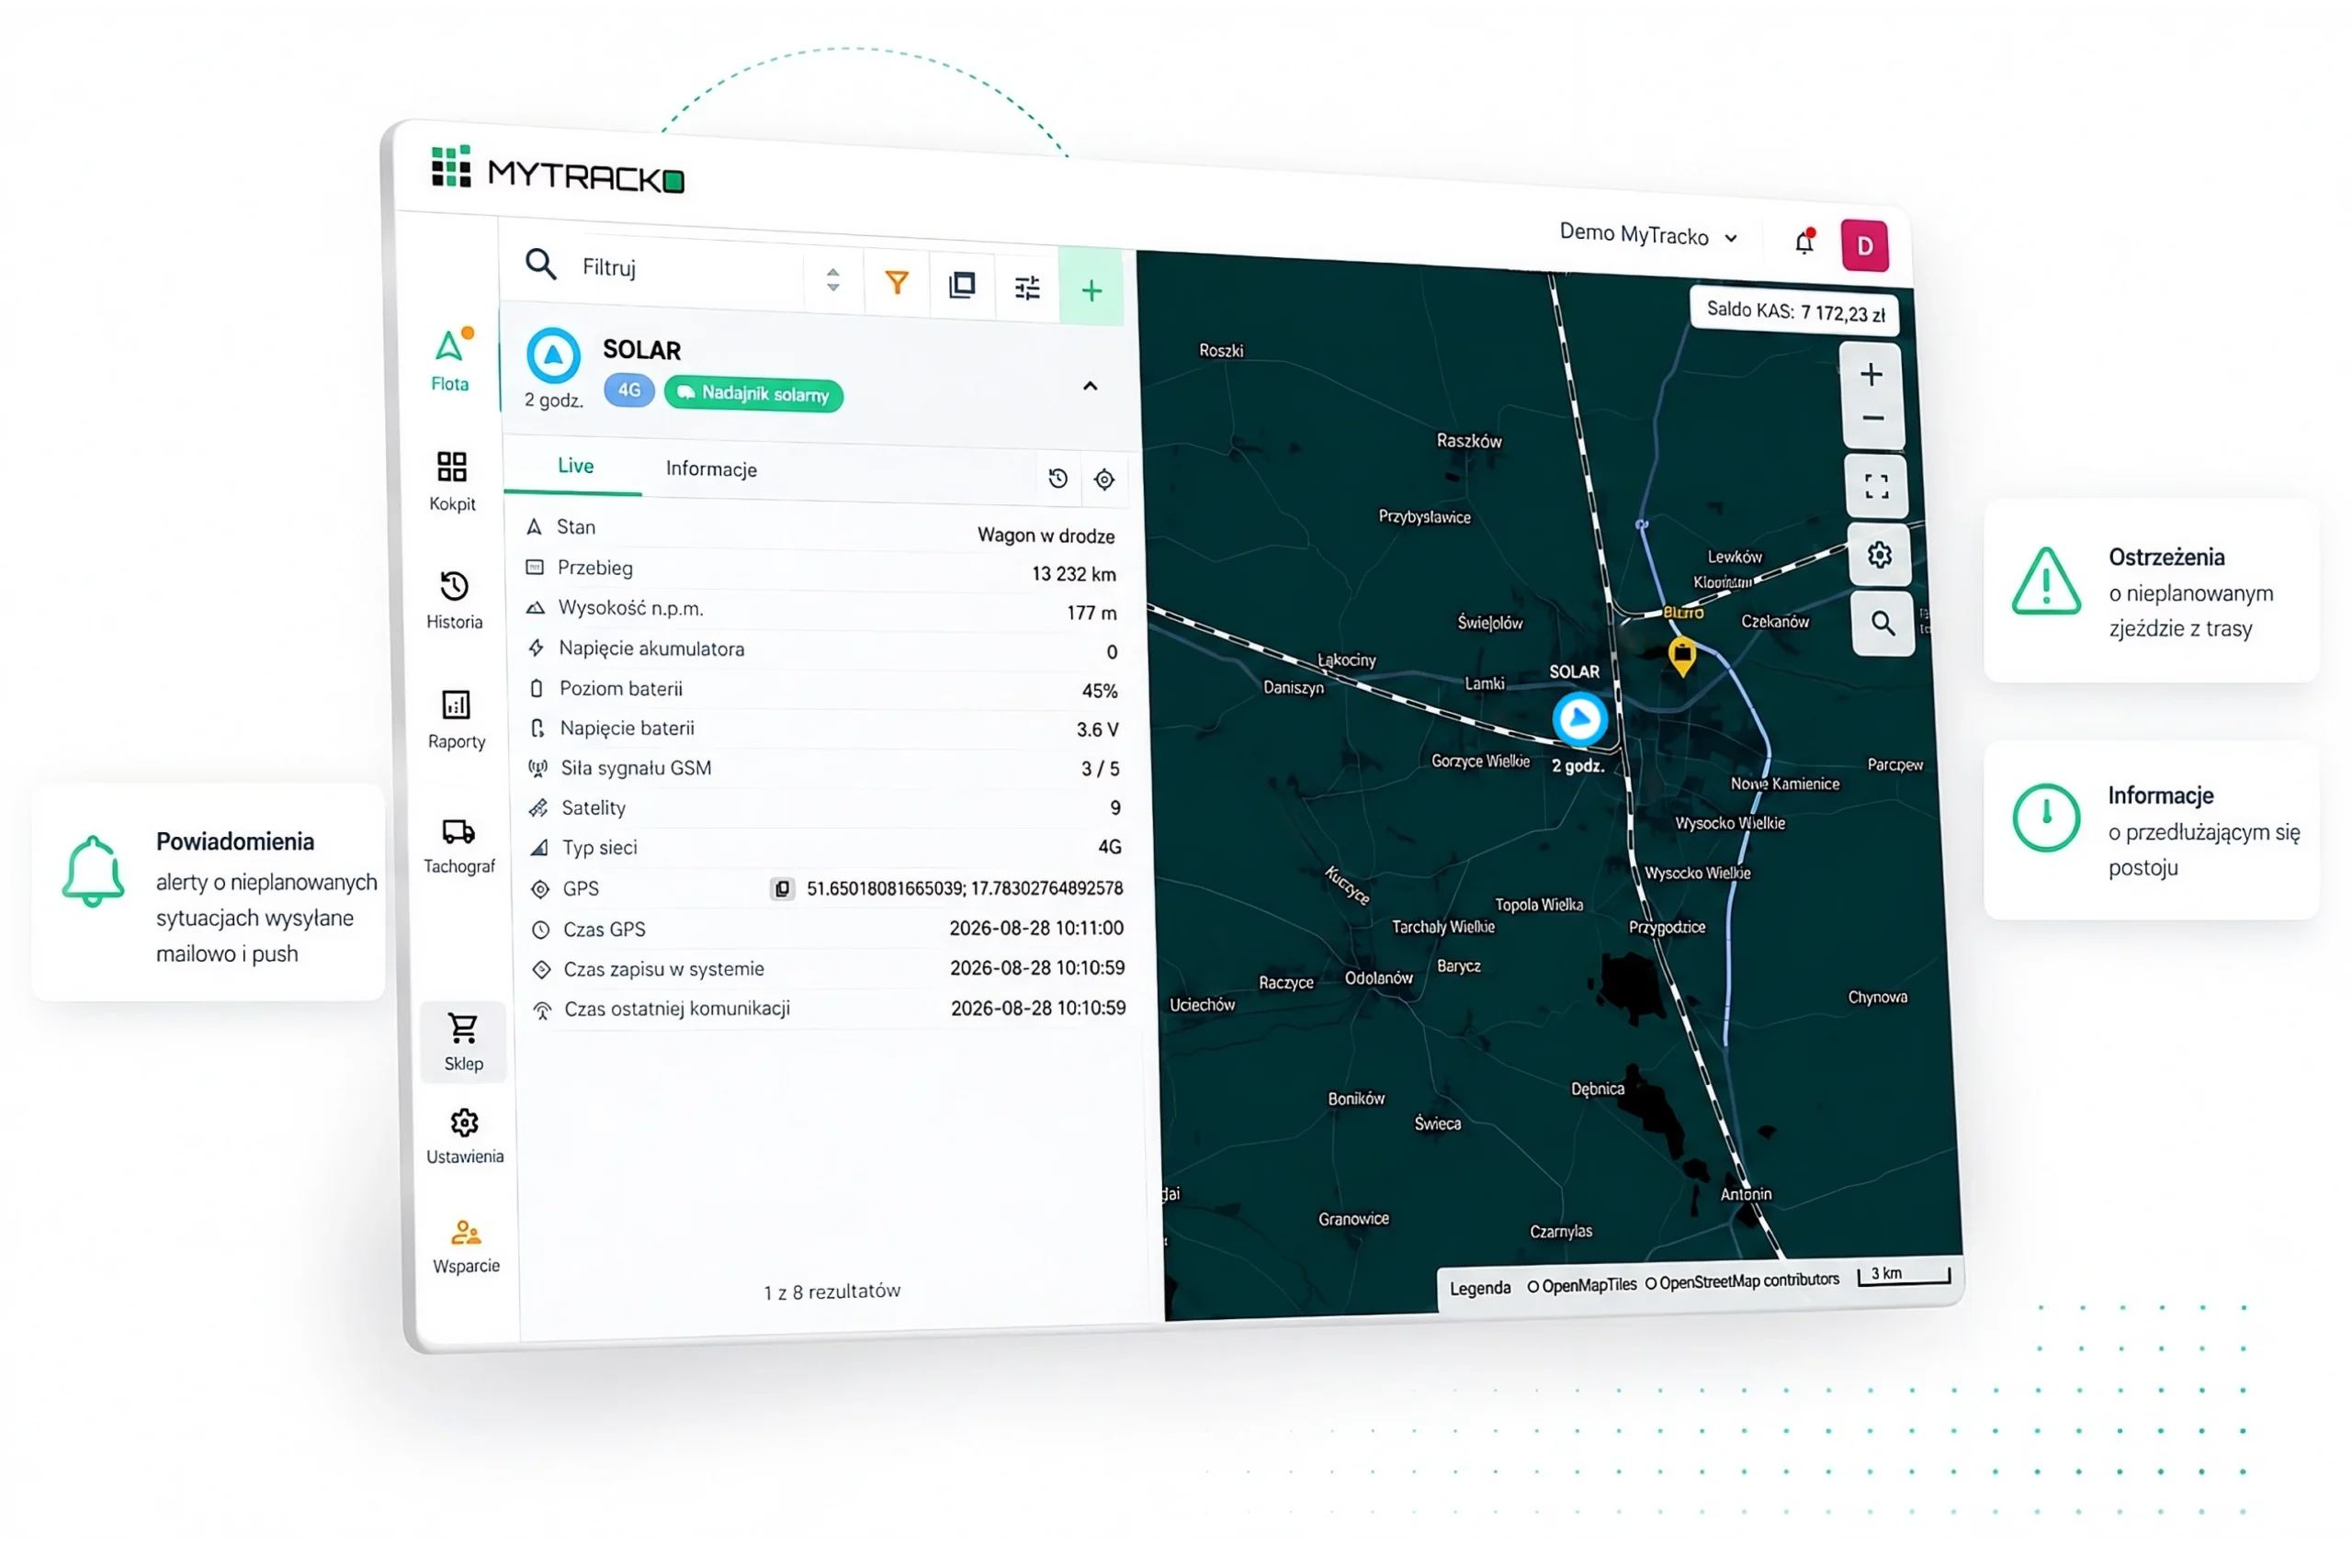This screenshot has width=2352, height=1568.
Task: Toggle fullscreen map view
Action: pos(1876,487)
